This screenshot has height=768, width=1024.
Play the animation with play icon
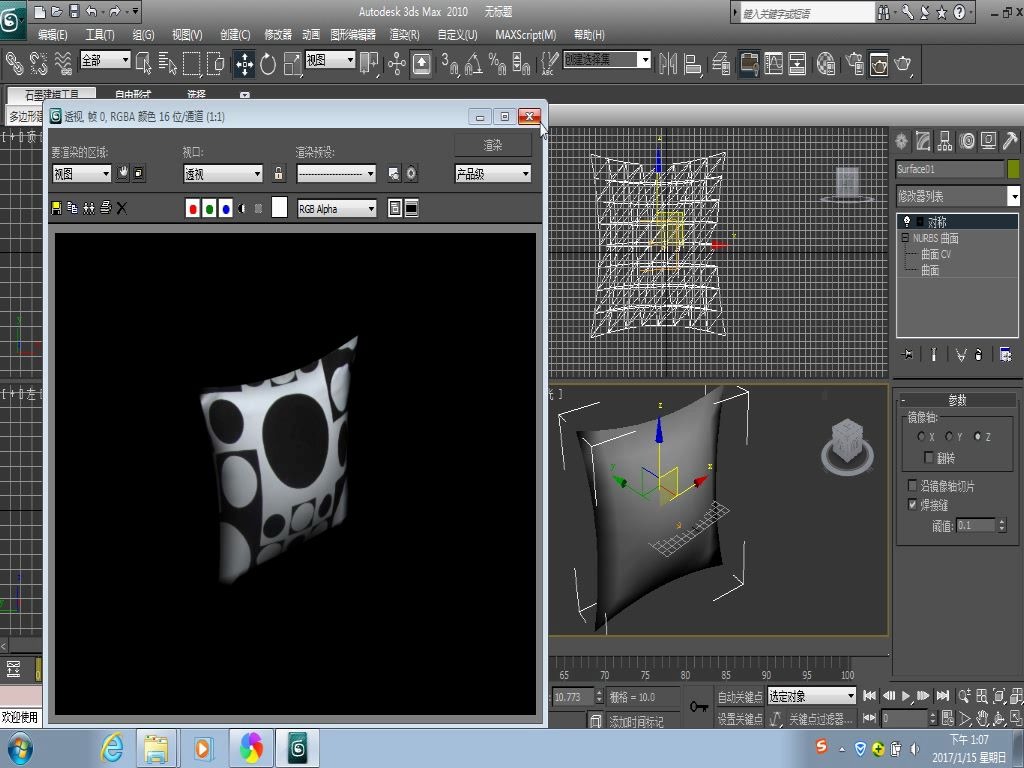906,696
